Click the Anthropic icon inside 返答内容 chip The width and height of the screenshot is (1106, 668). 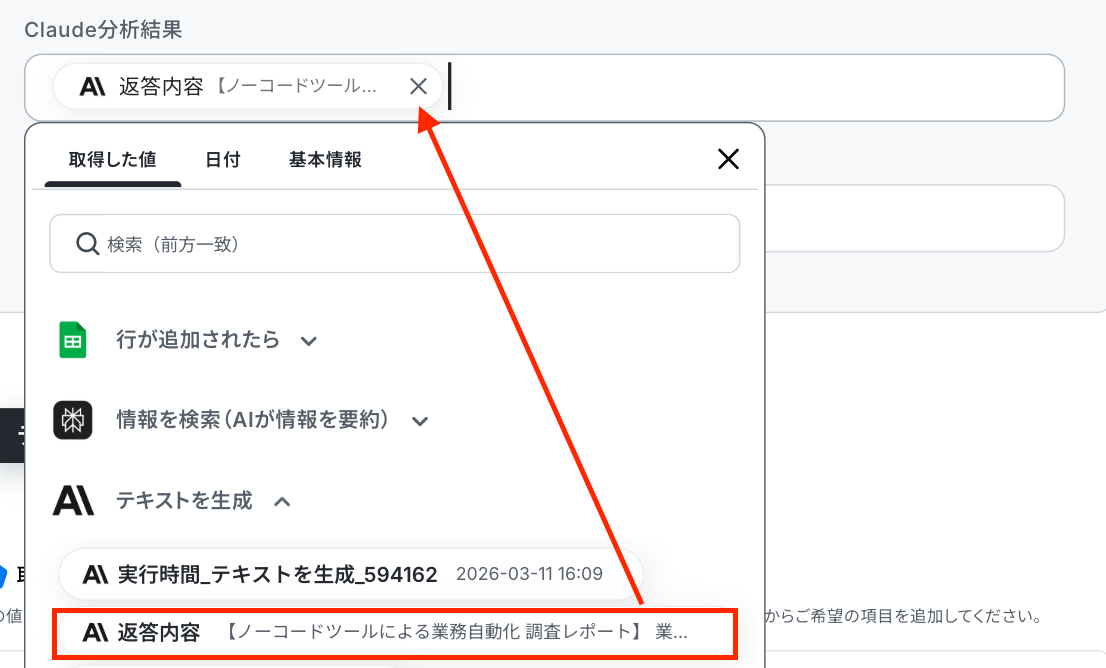click(92, 87)
